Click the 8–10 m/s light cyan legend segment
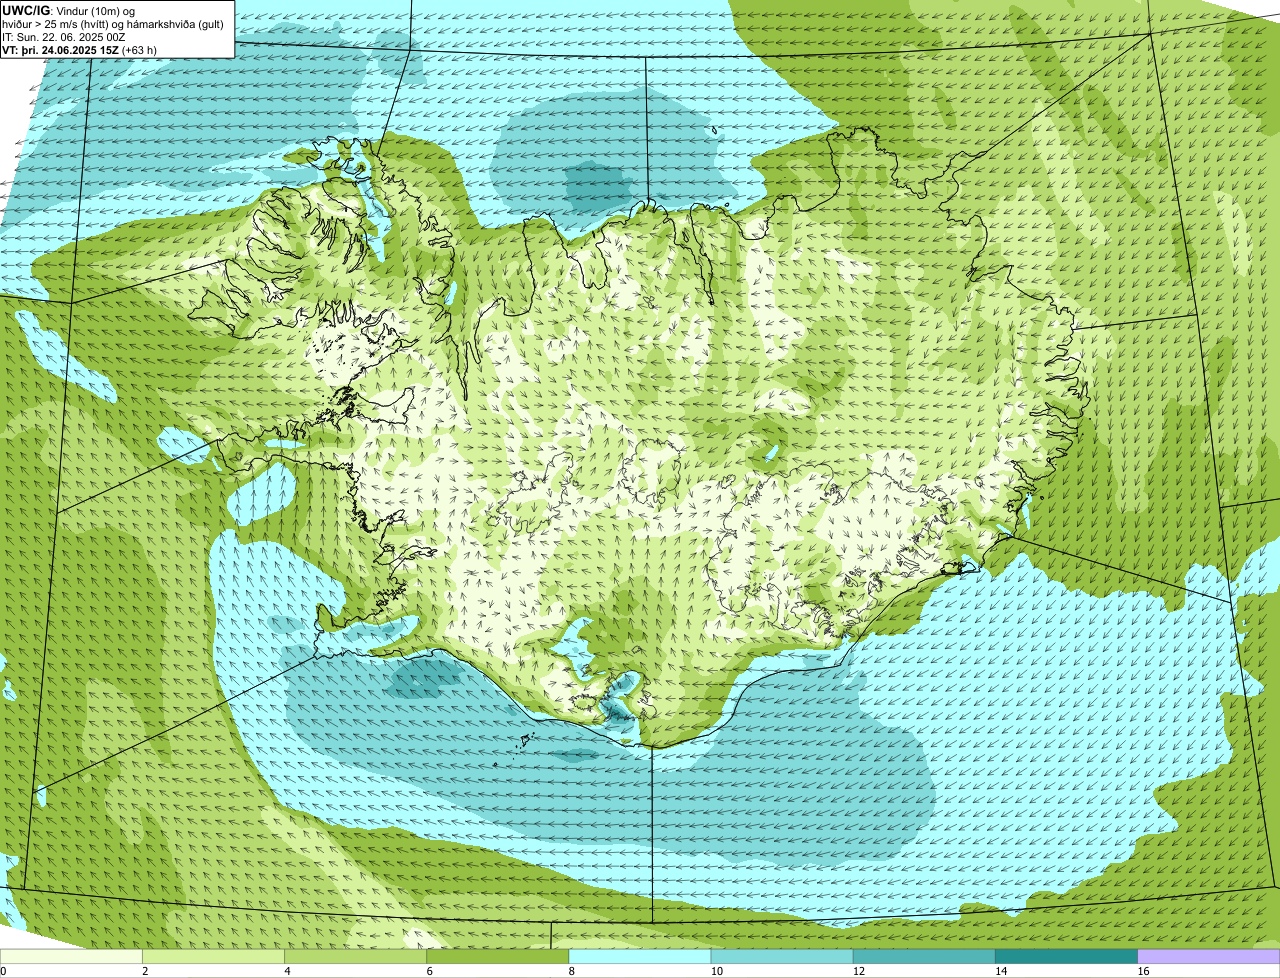The height and width of the screenshot is (978, 1280). click(x=640, y=956)
